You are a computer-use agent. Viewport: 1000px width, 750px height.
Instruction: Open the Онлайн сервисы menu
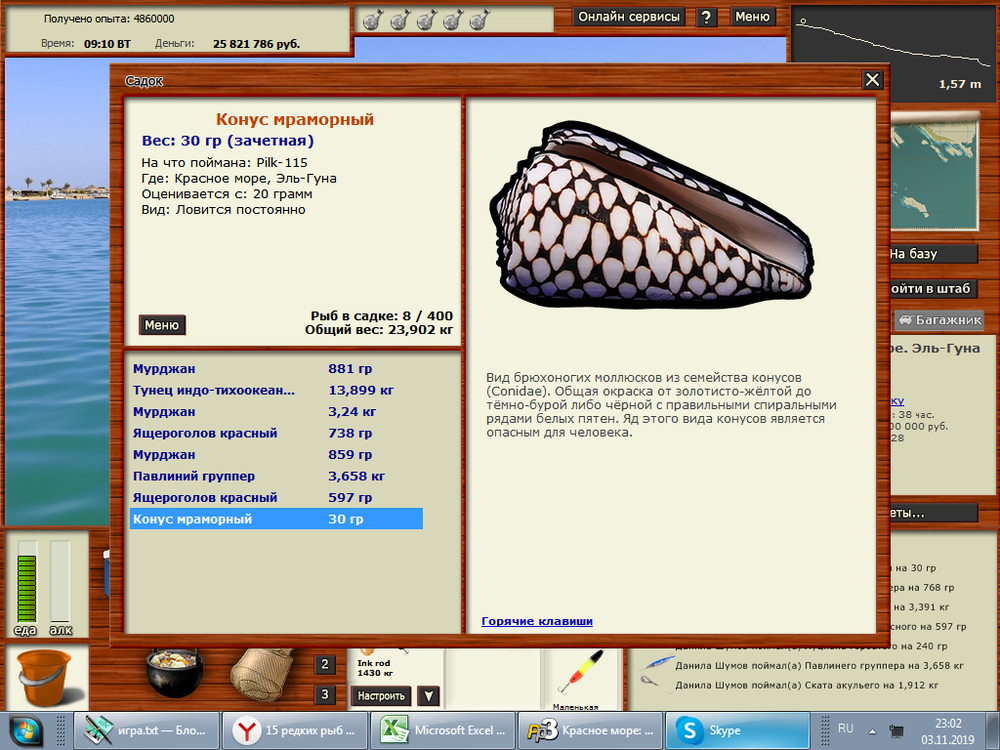(630, 17)
